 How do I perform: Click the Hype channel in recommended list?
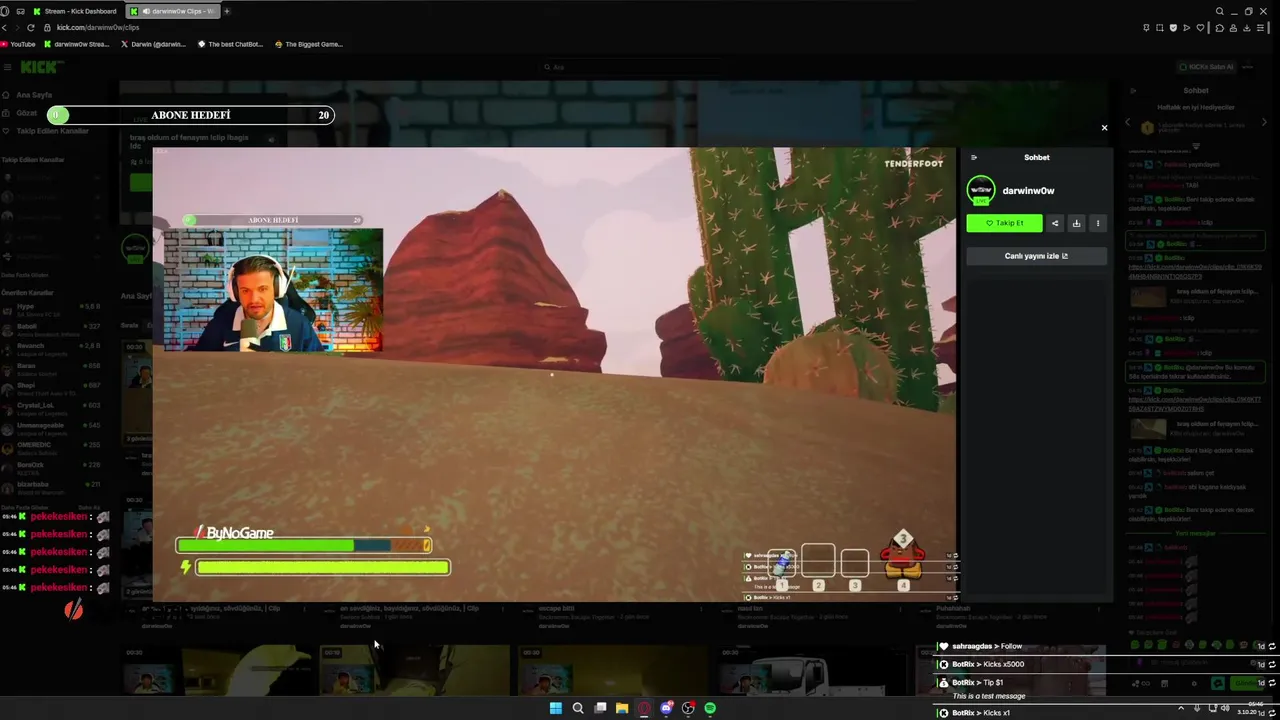(x=50, y=309)
